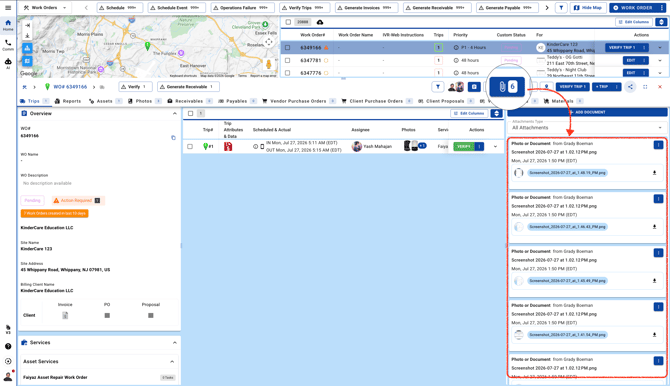The height and width of the screenshot is (386, 670).
Task: Open the Reports tab
Action: coord(68,101)
